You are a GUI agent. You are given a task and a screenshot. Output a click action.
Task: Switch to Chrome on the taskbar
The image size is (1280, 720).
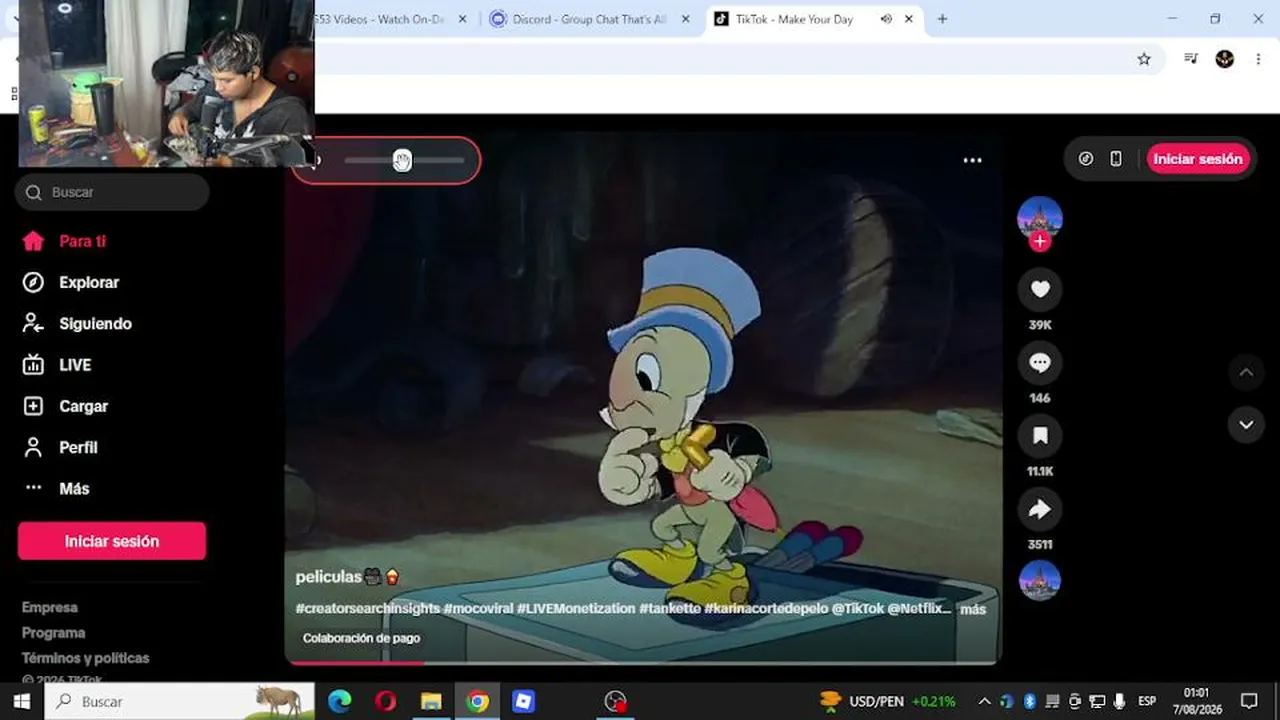[x=478, y=701]
